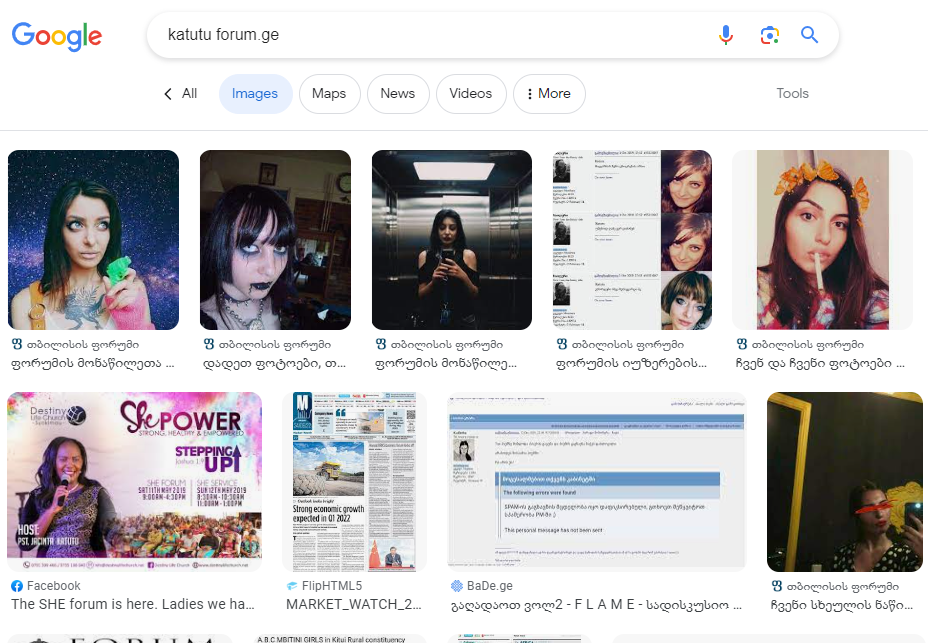The width and height of the screenshot is (928, 643).
Task: Open the 'F L A M E' BaDe.ge result title
Action: 597,605
